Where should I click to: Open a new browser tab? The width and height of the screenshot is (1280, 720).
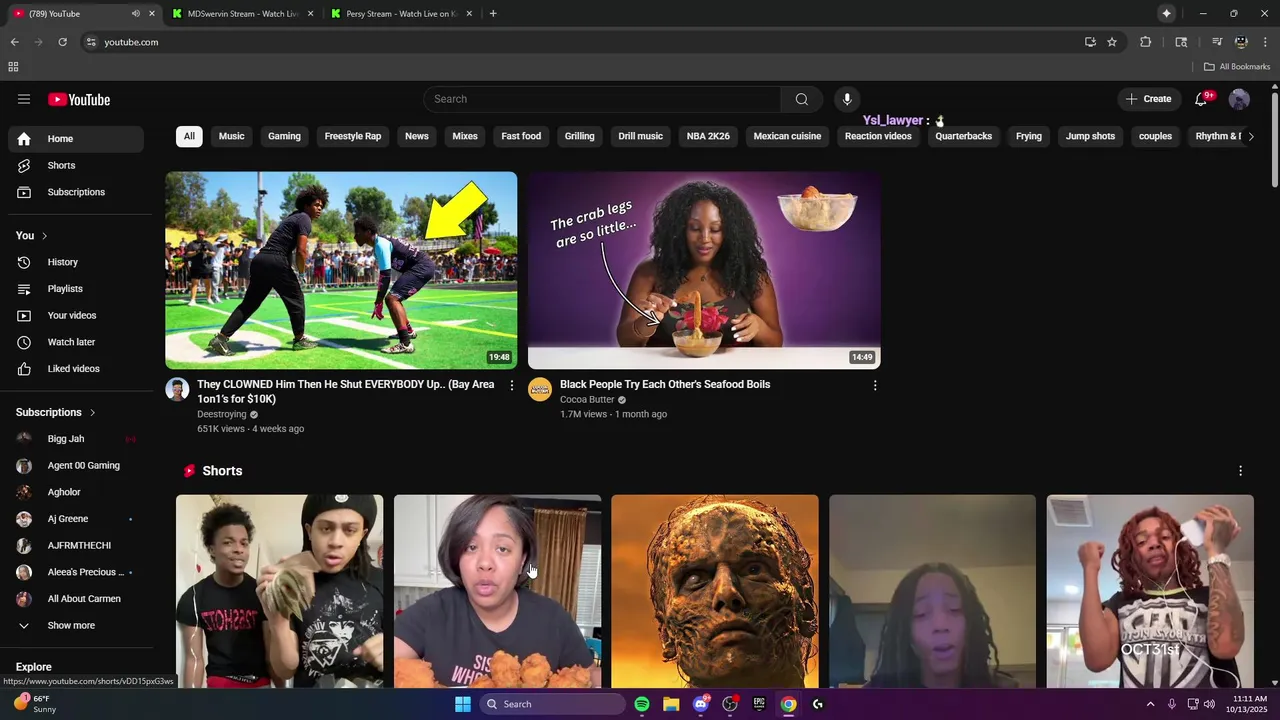coord(493,14)
